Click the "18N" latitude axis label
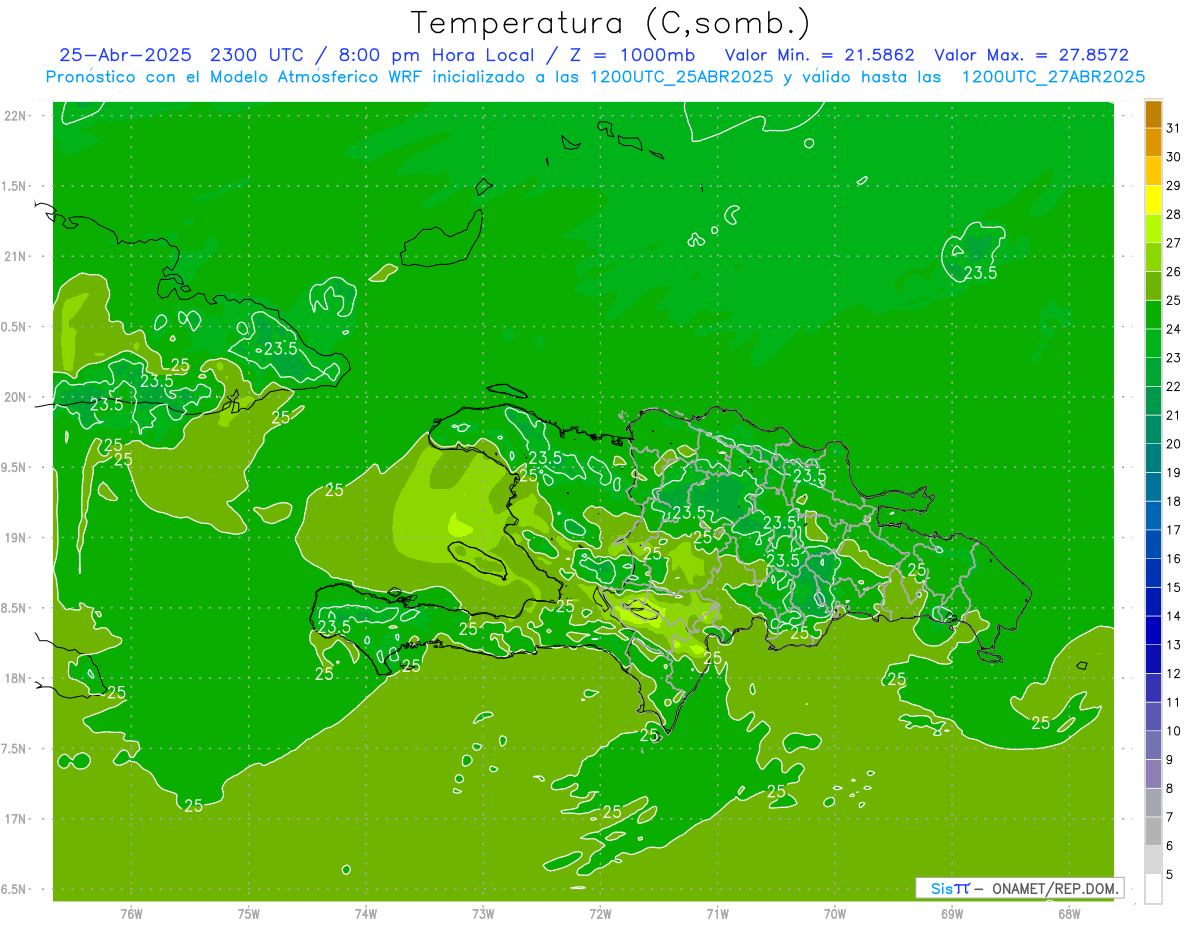This screenshot has height=927, width=1200. coord(16,678)
